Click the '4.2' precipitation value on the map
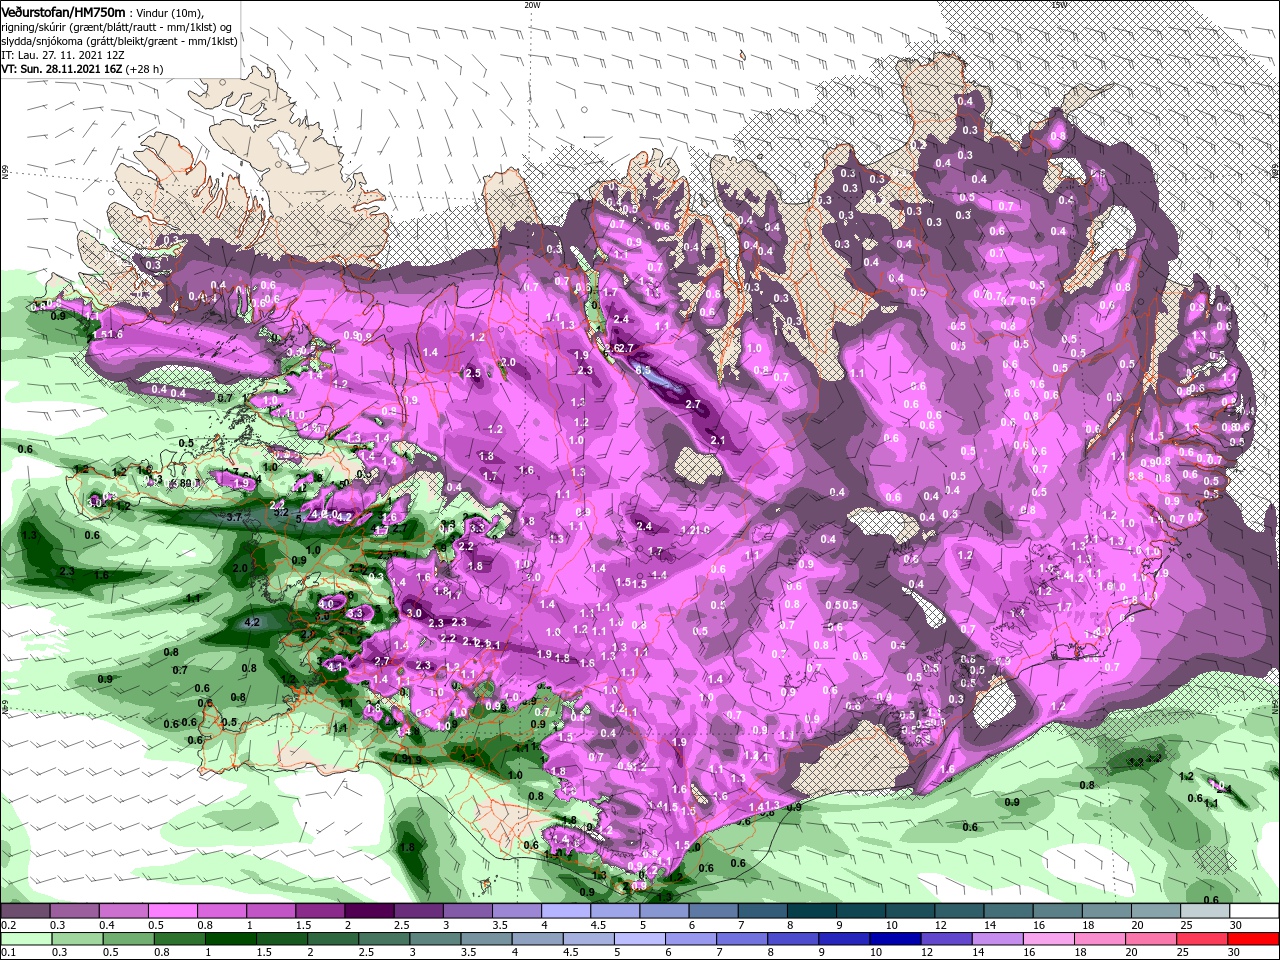This screenshot has width=1280, height=960. pyautogui.click(x=252, y=622)
